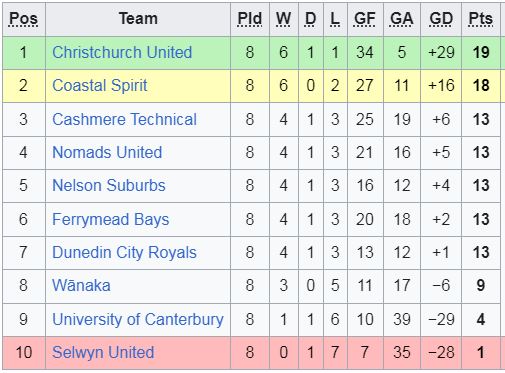Click the L column header abbreviation

point(335,19)
